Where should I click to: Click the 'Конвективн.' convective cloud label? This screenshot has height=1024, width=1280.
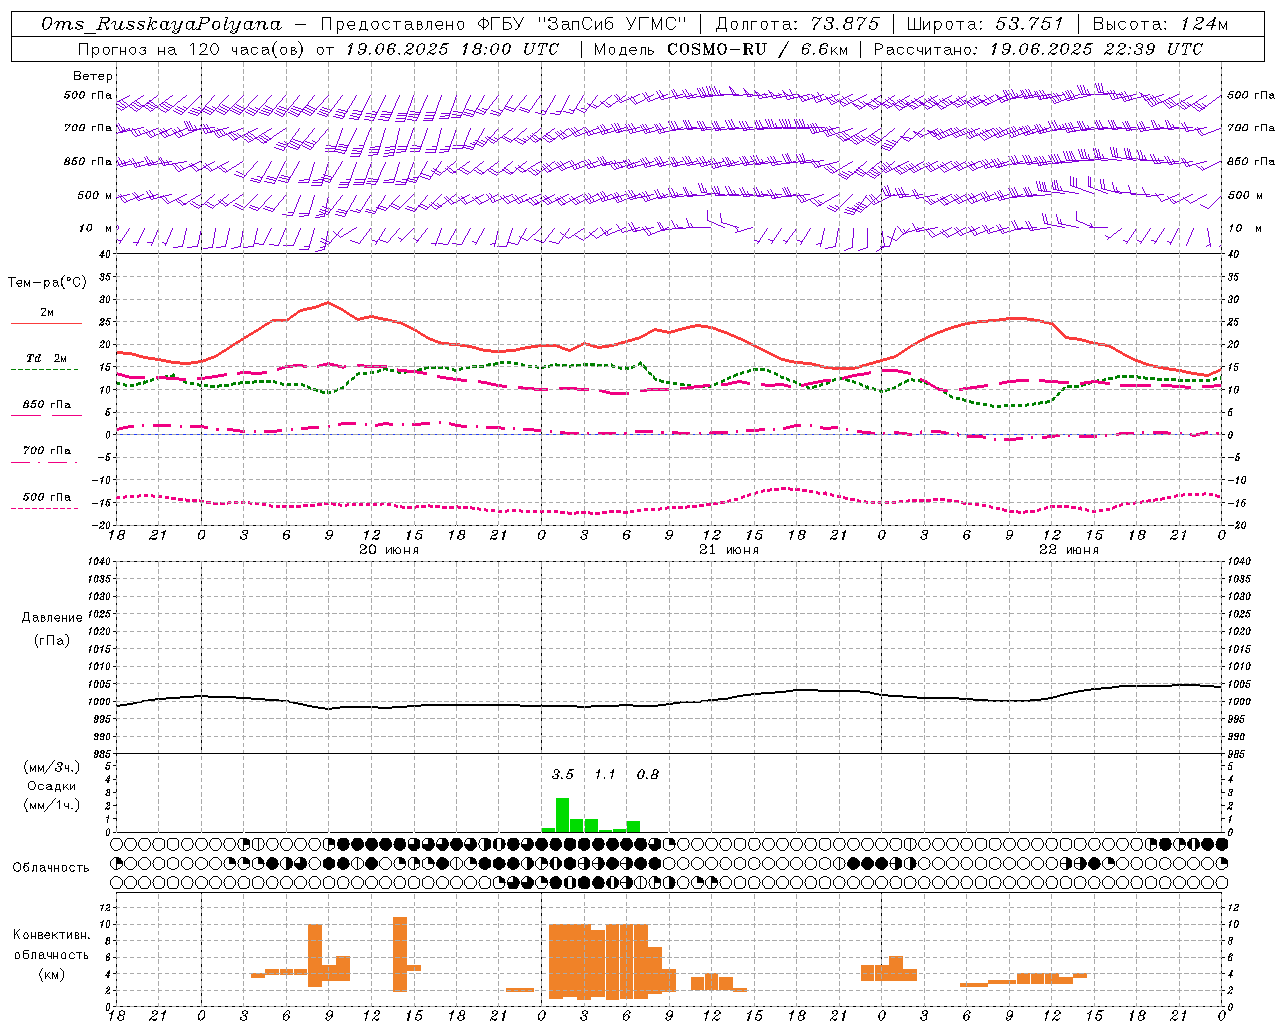[x=52, y=935]
